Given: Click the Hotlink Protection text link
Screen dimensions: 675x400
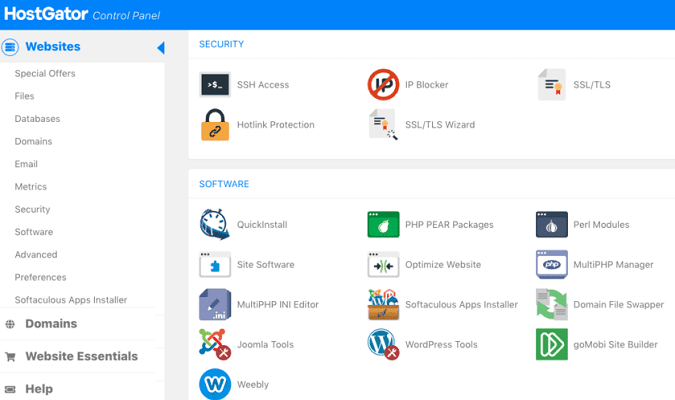Looking at the screenshot, I should [276, 125].
